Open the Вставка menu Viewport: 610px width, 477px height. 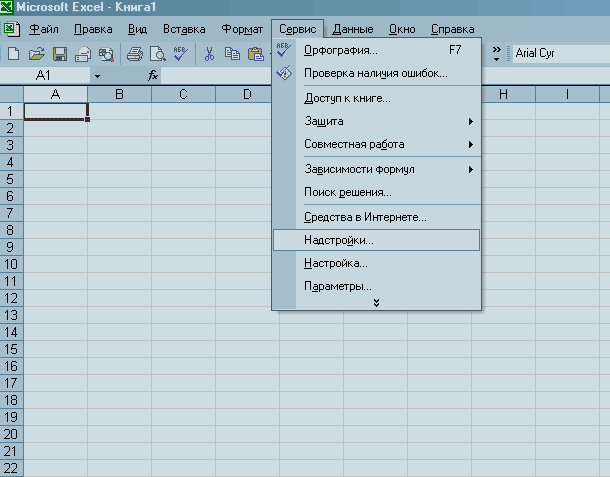[x=184, y=29]
